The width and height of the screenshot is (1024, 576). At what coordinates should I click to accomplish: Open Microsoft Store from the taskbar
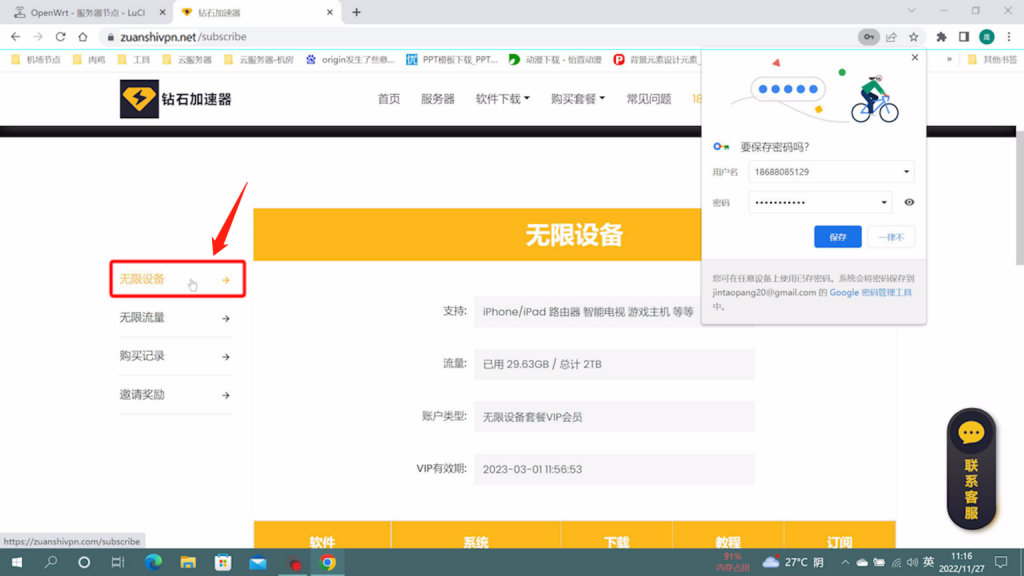point(223,562)
